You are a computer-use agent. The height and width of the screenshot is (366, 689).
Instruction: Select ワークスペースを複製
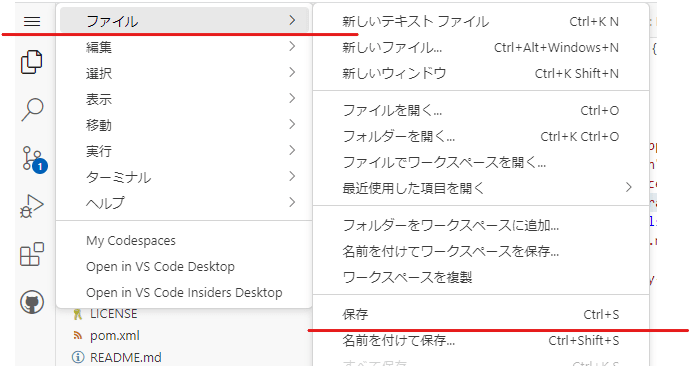(x=481, y=277)
